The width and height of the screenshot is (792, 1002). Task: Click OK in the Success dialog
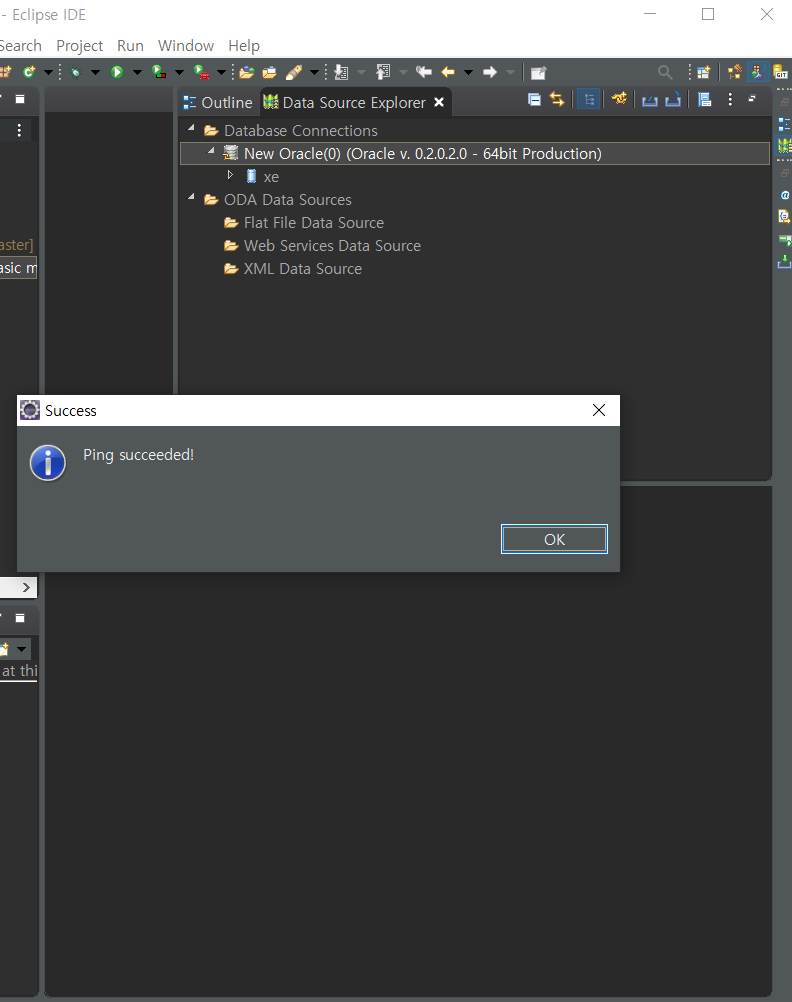pyautogui.click(x=554, y=539)
